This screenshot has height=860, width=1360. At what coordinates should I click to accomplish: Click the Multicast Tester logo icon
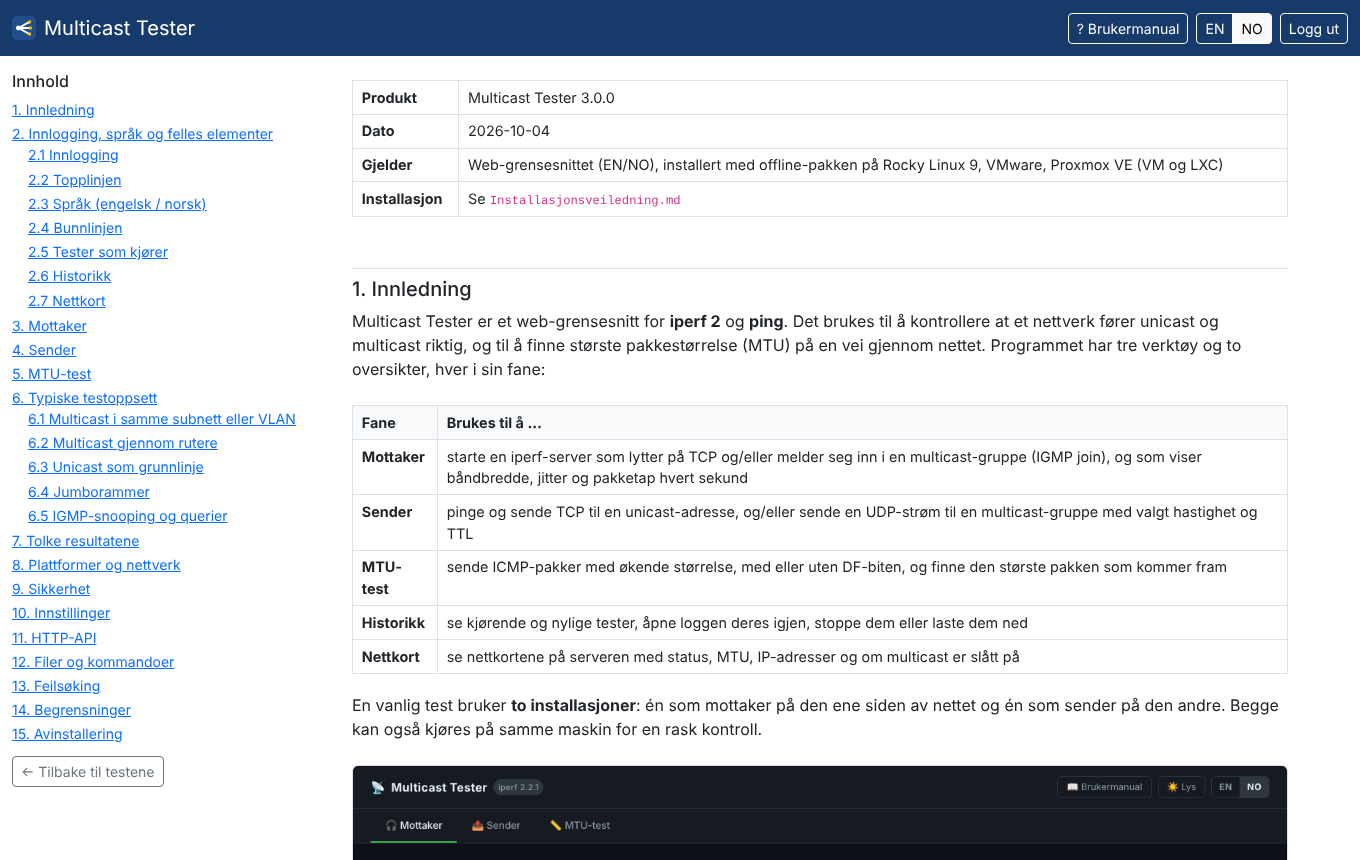click(24, 28)
